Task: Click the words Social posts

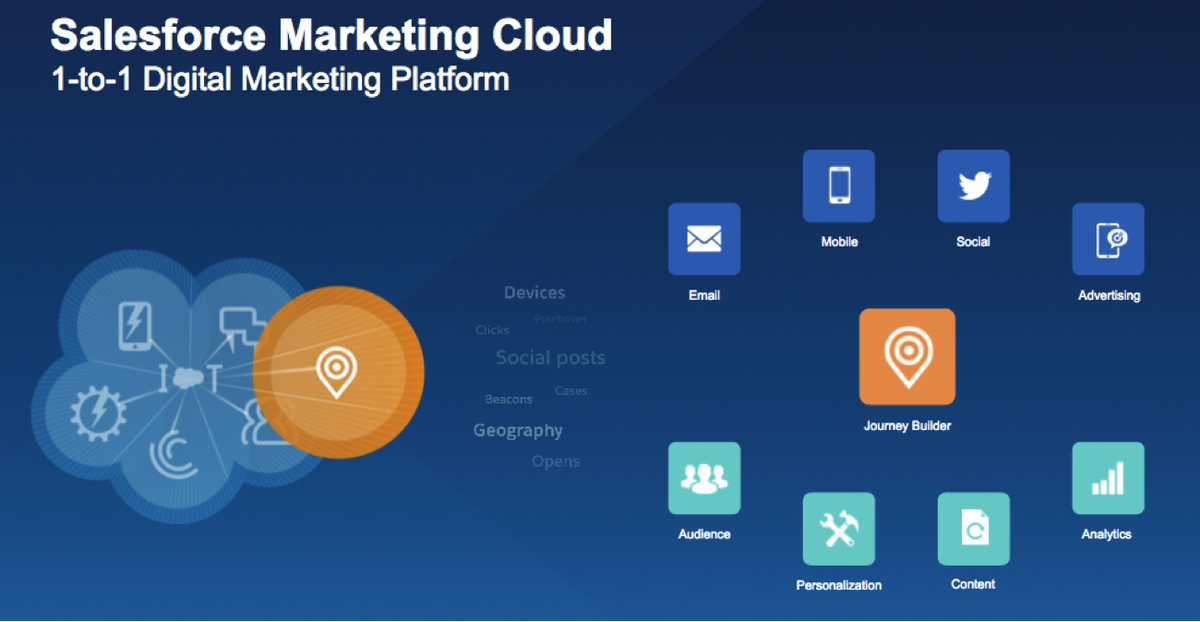Action: click(x=550, y=358)
